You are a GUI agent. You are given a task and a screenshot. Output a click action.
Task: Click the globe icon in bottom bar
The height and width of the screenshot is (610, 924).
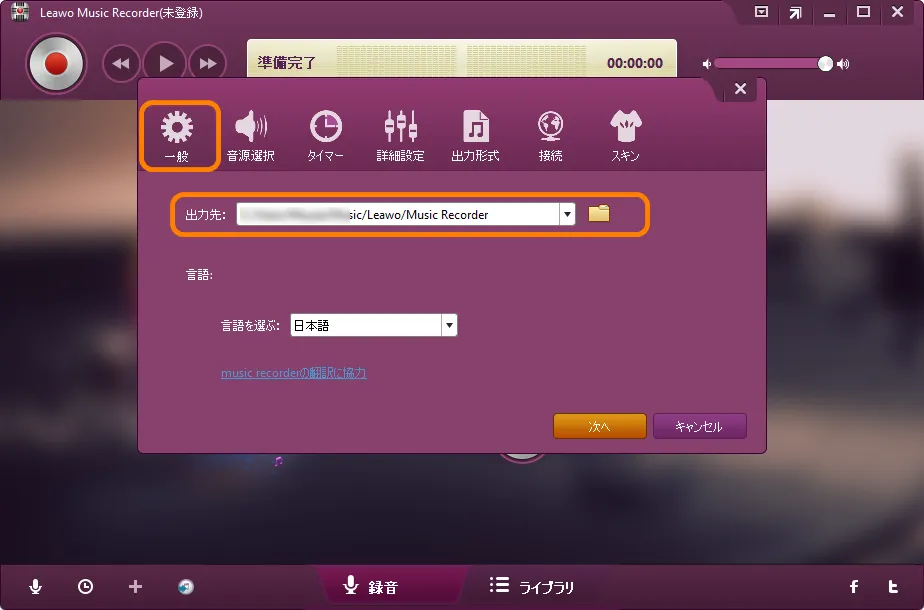pyautogui.click(x=186, y=586)
